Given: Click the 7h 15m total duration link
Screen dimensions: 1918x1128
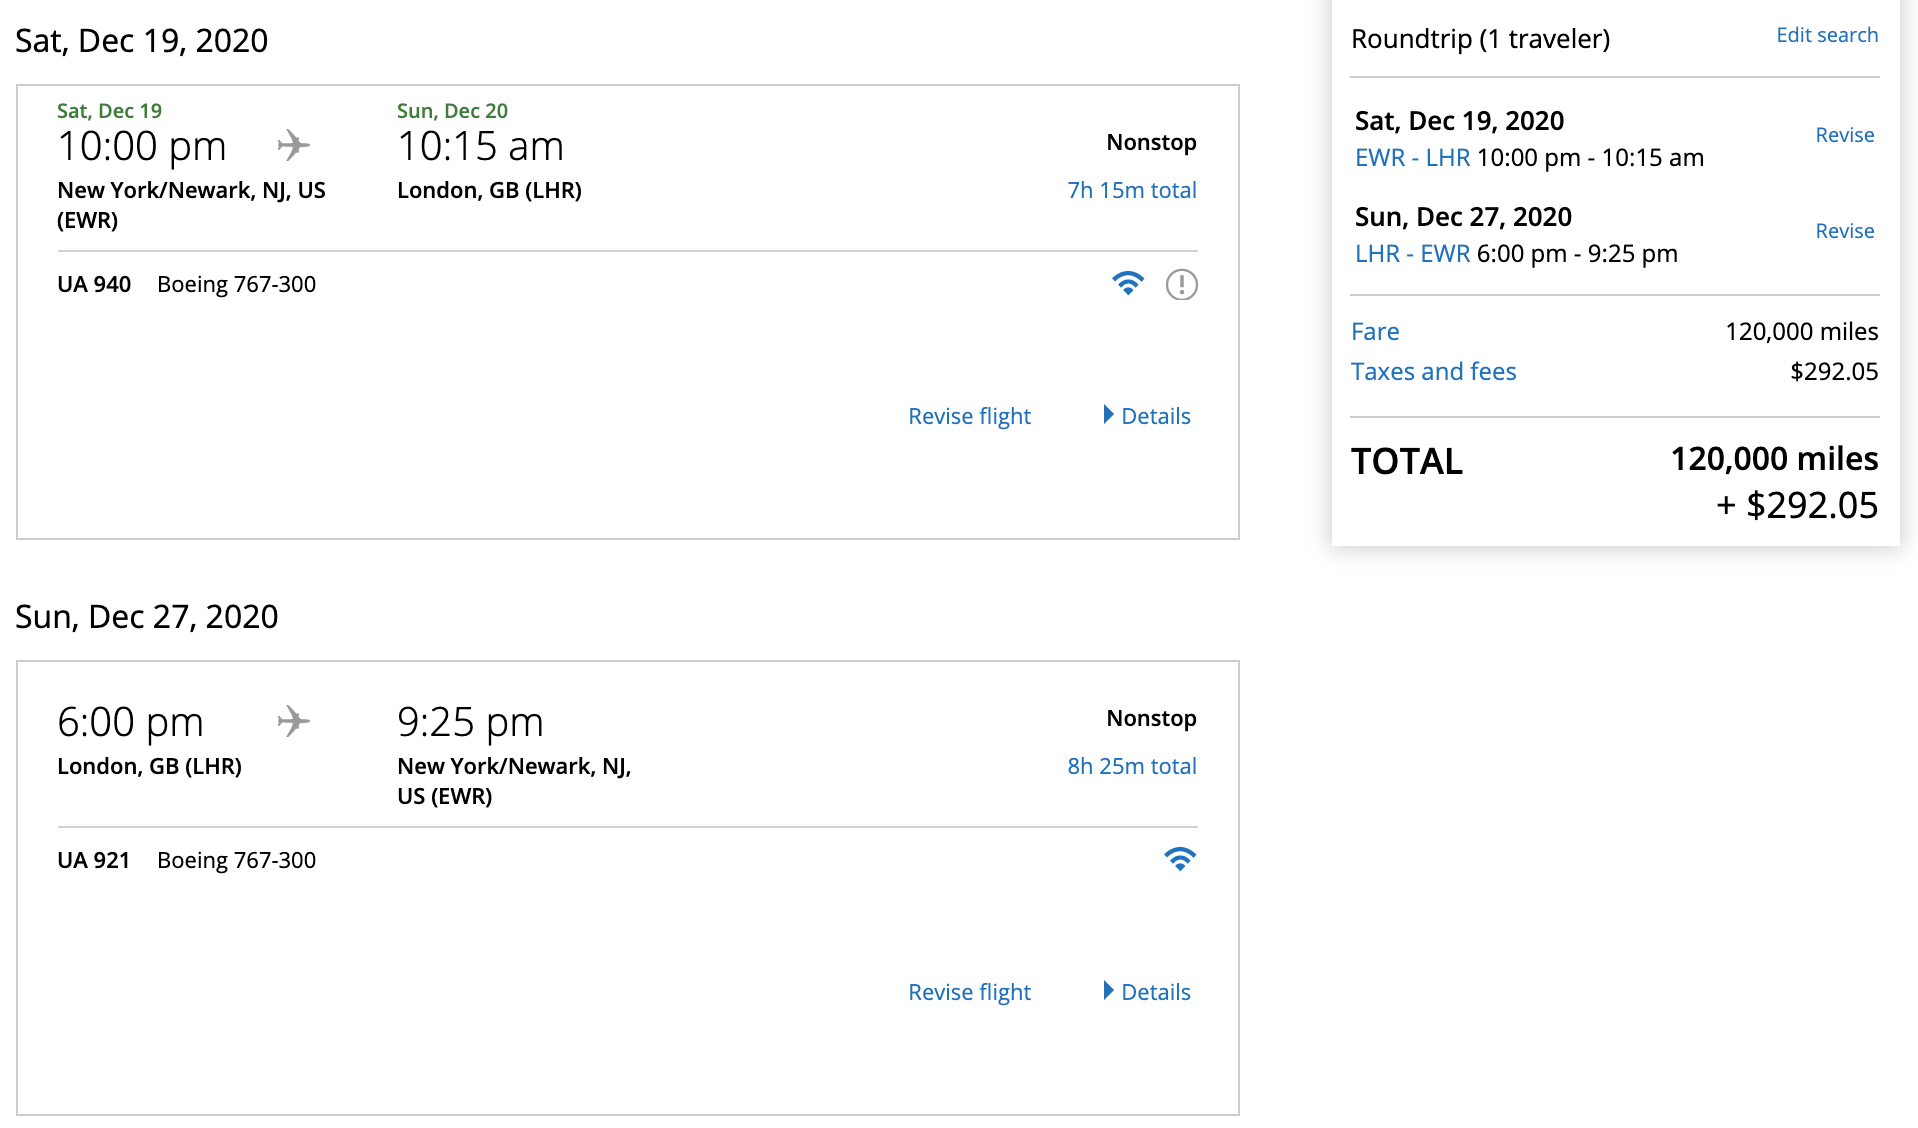Looking at the screenshot, I should (1131, 190).
